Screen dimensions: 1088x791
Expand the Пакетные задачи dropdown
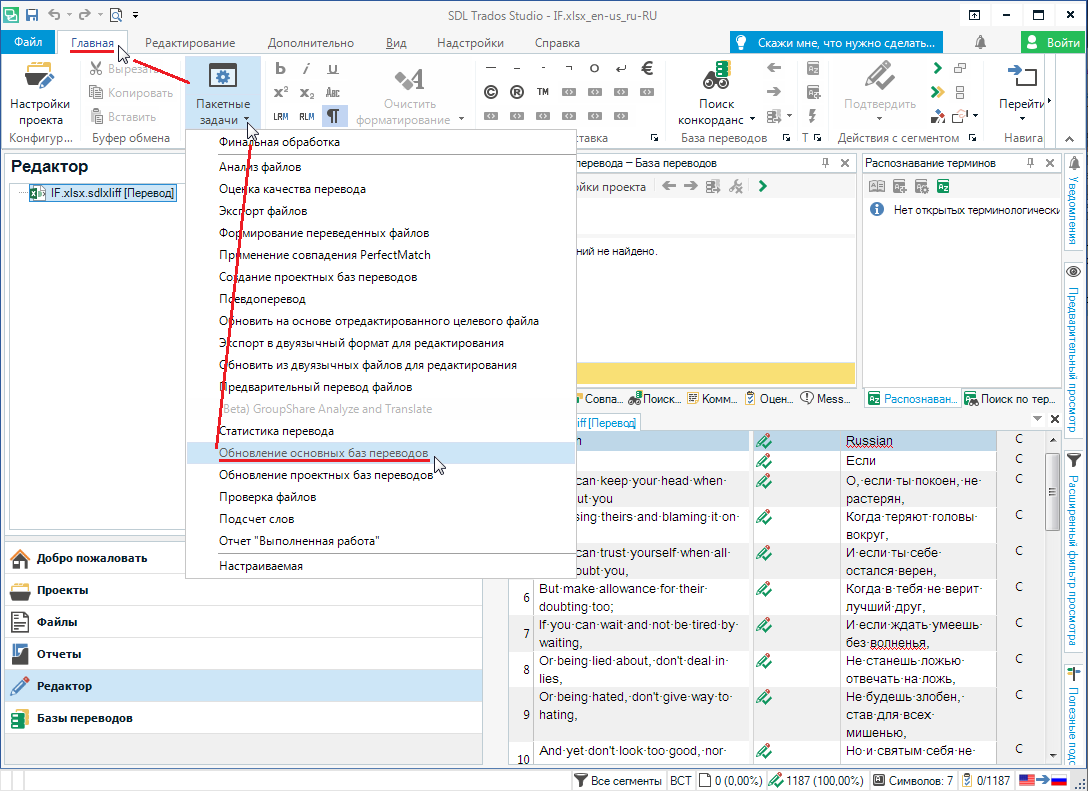[x=223, y=112]
